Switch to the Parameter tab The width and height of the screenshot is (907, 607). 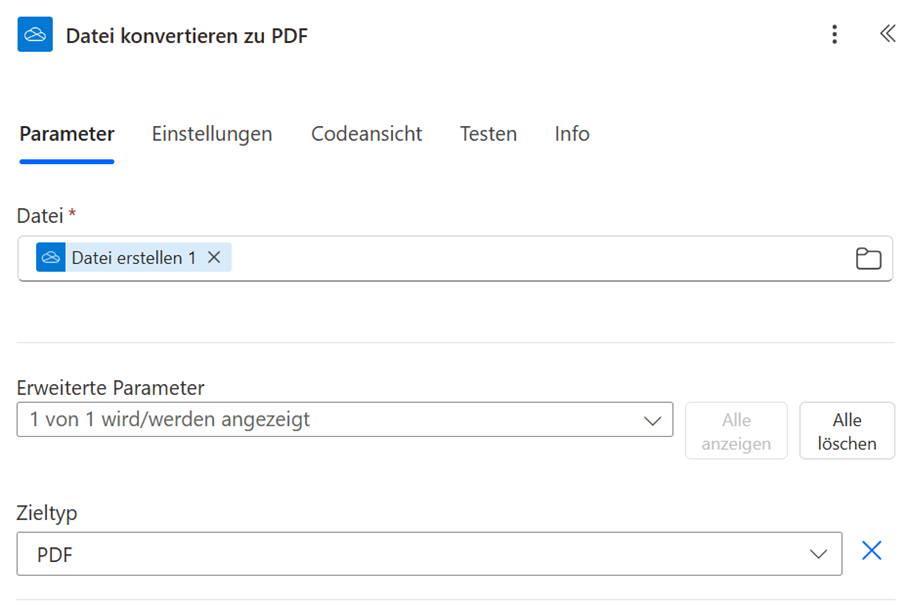pyautogui.click(x=67, y=134)
